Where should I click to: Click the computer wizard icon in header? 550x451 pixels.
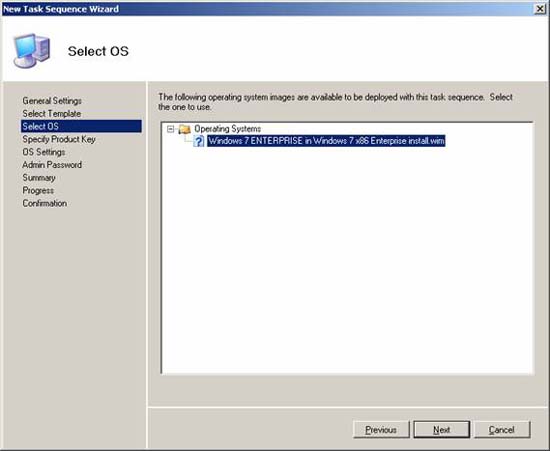coord(32,51)
